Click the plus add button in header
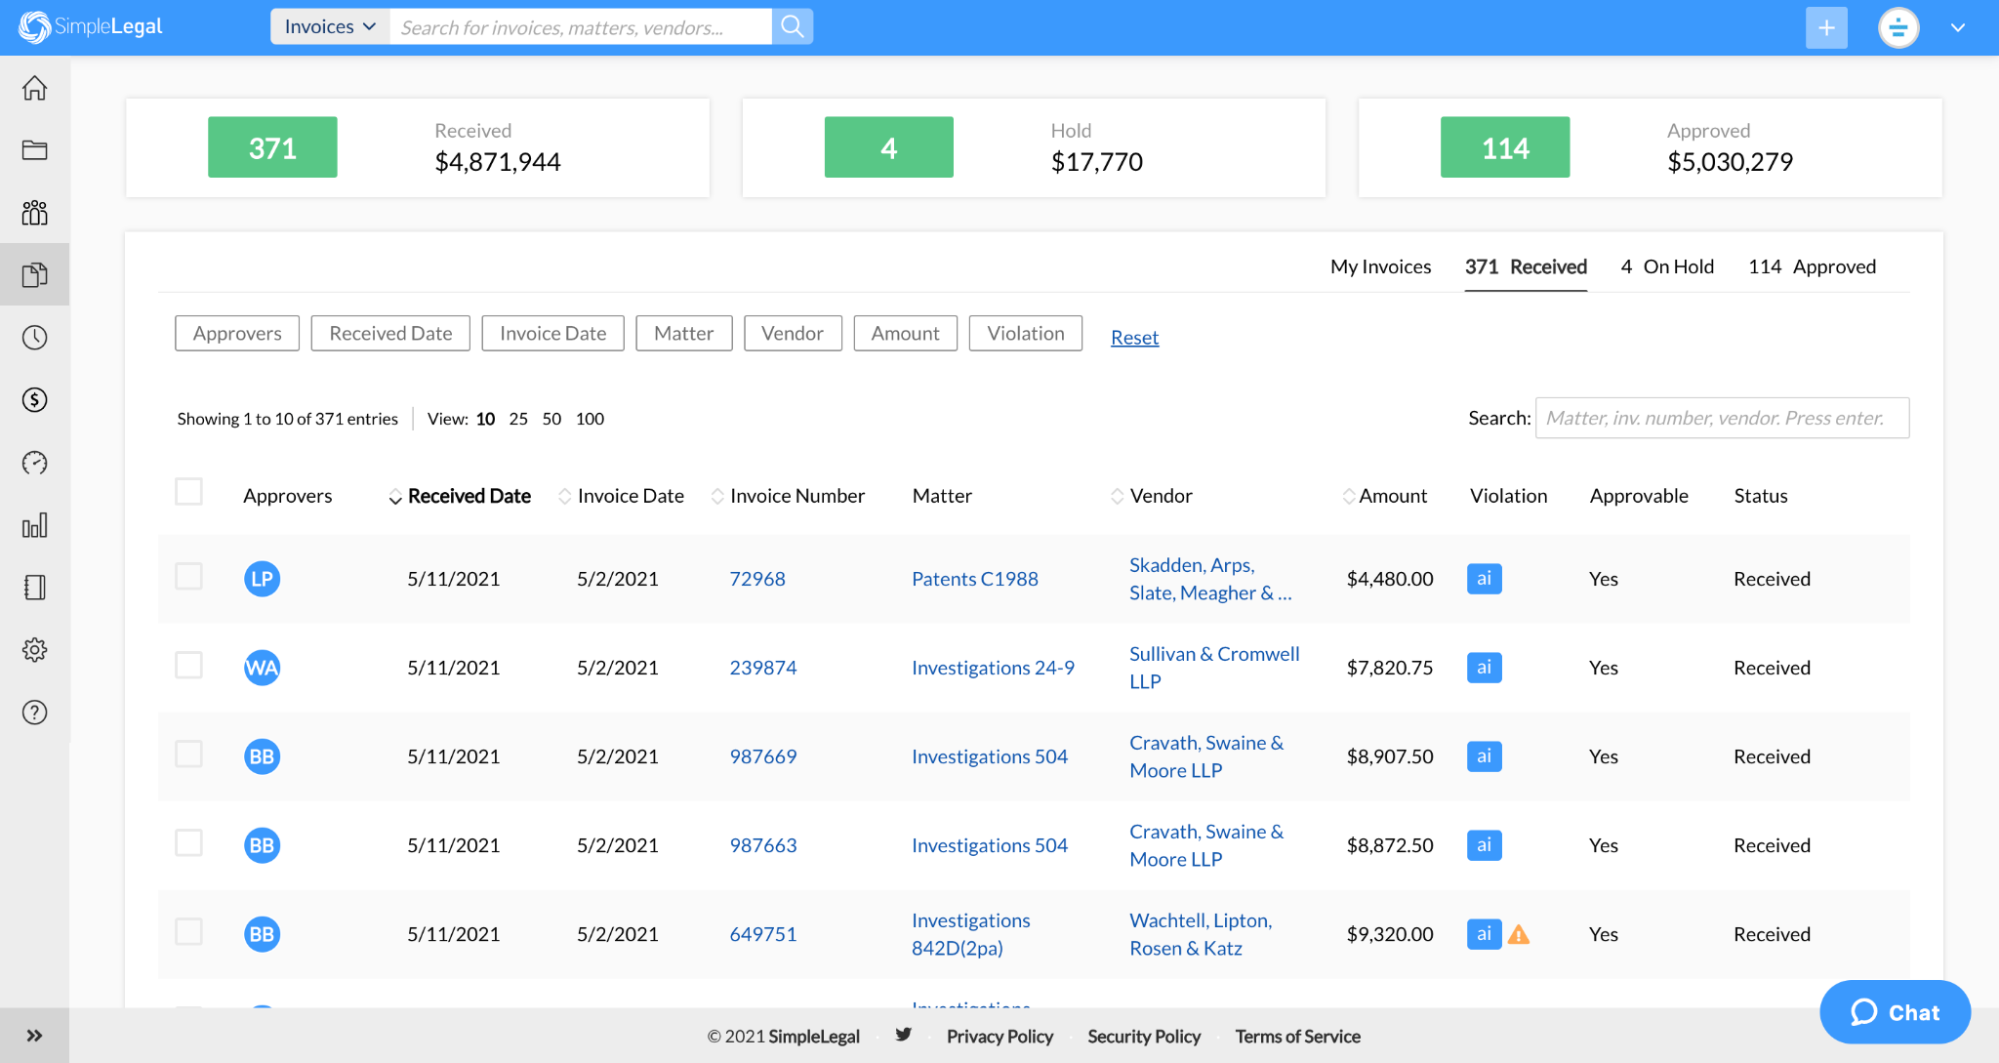The height and width of the screenshot is (1063, 1999). point(1826,27)
